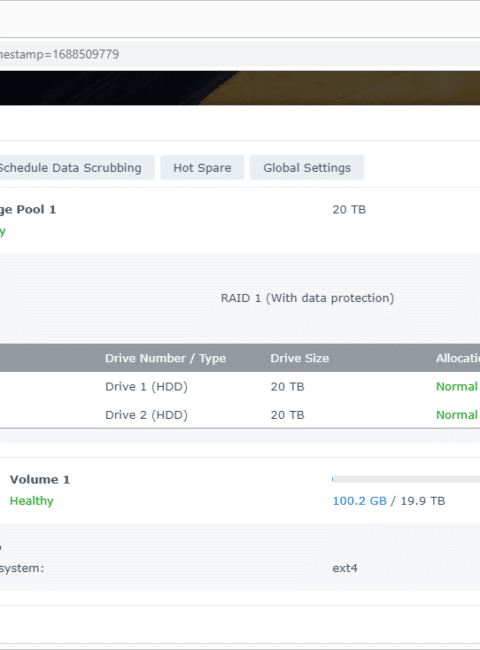Click the Healthy status under Volume 1

(32, 501)
